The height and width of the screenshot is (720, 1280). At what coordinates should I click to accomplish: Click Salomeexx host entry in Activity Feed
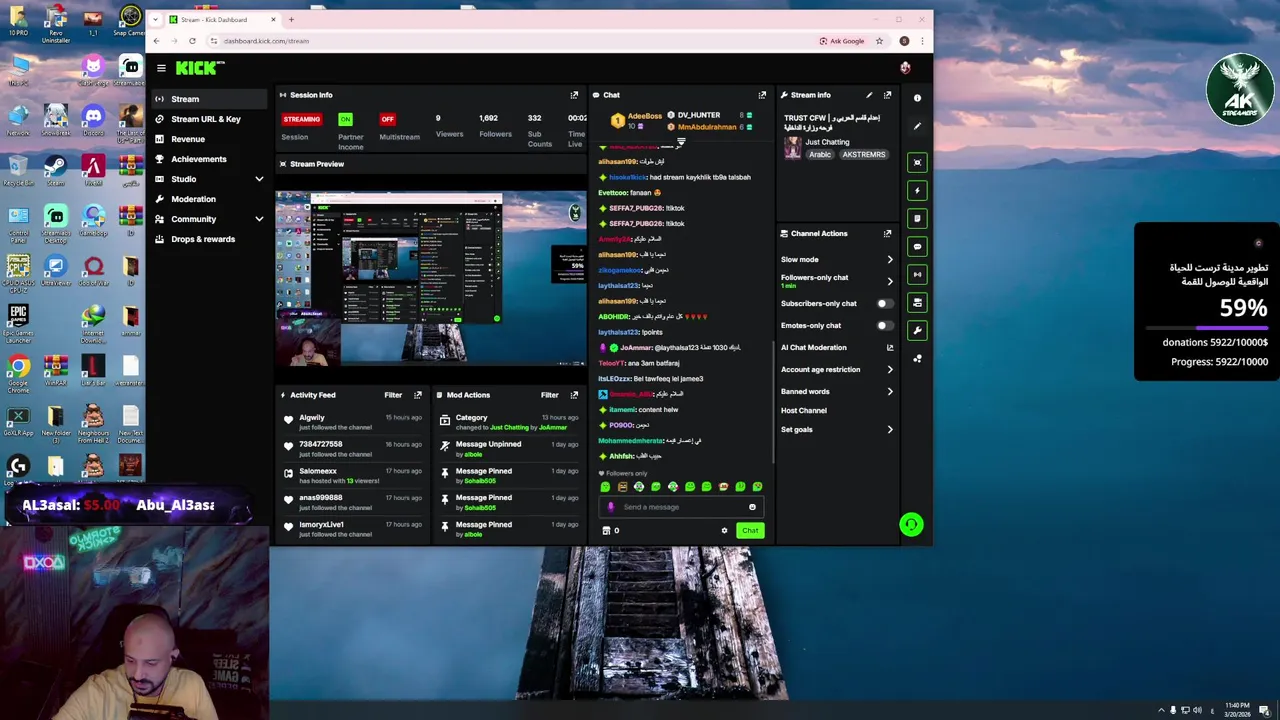pyautogui.click(x=352, y=476)
